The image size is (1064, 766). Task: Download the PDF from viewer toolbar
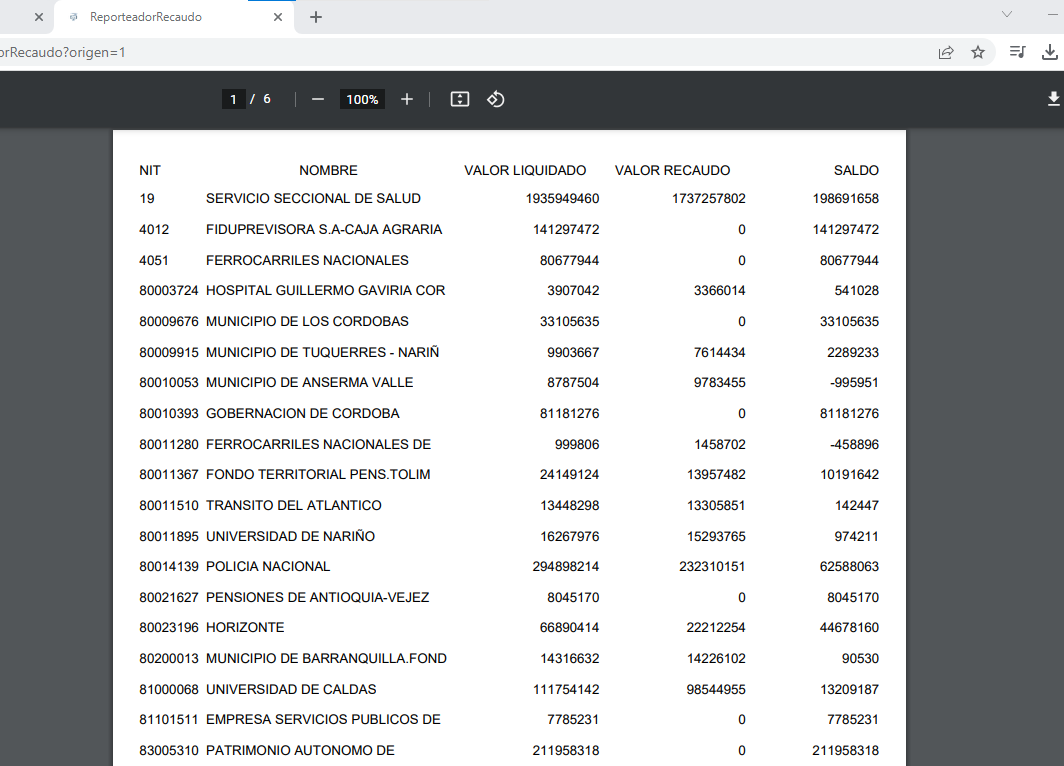pos(1053,99)
